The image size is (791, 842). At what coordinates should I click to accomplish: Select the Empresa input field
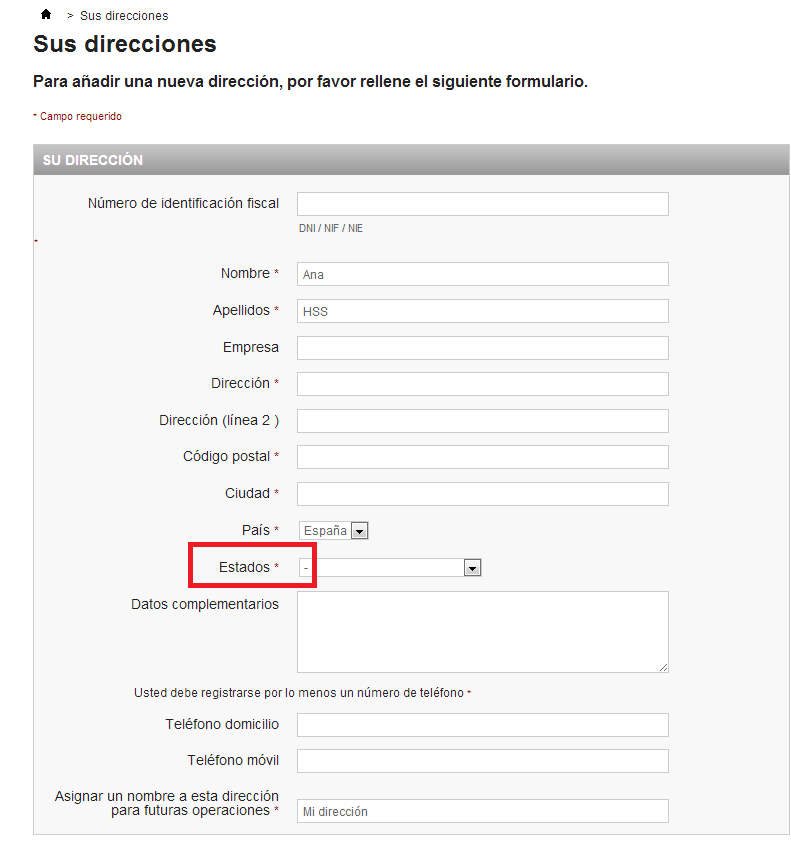[x=482, y=348]
